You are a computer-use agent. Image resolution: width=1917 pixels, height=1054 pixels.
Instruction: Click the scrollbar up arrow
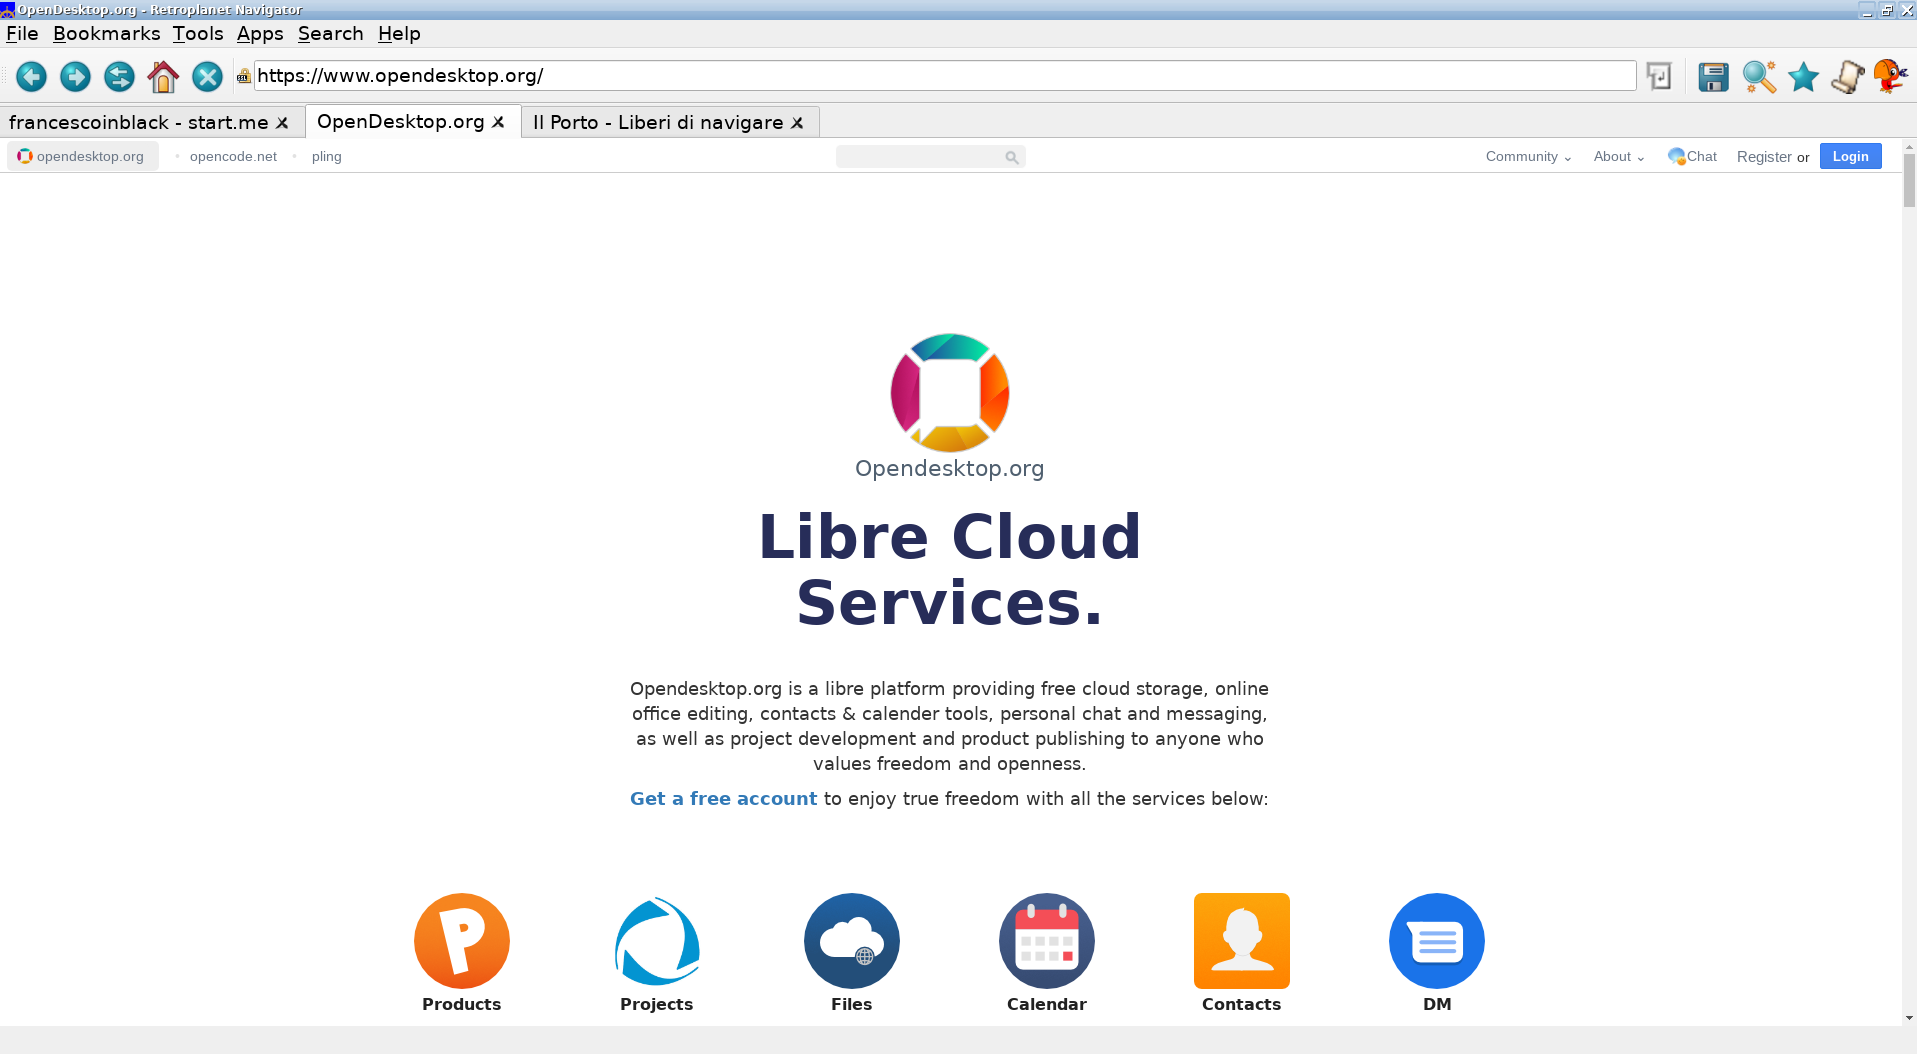[1909, 146]
